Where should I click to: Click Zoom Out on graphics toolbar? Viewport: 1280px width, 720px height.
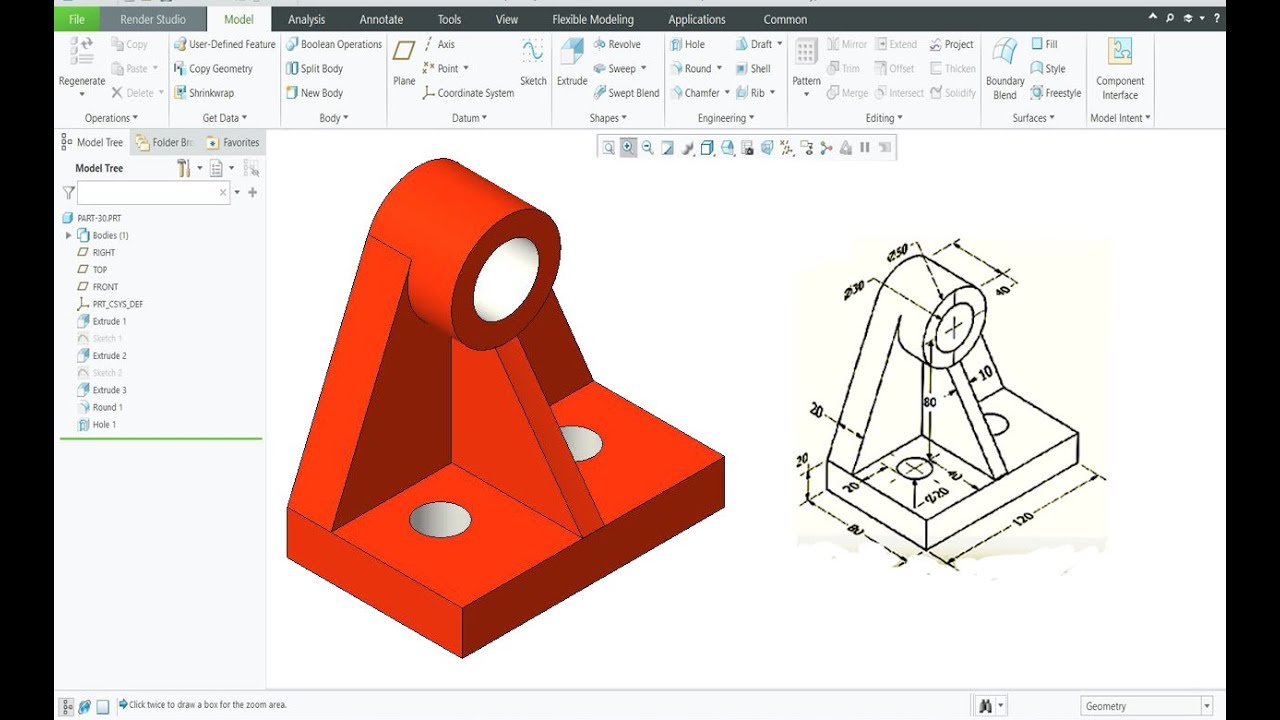tap(648, 148)
